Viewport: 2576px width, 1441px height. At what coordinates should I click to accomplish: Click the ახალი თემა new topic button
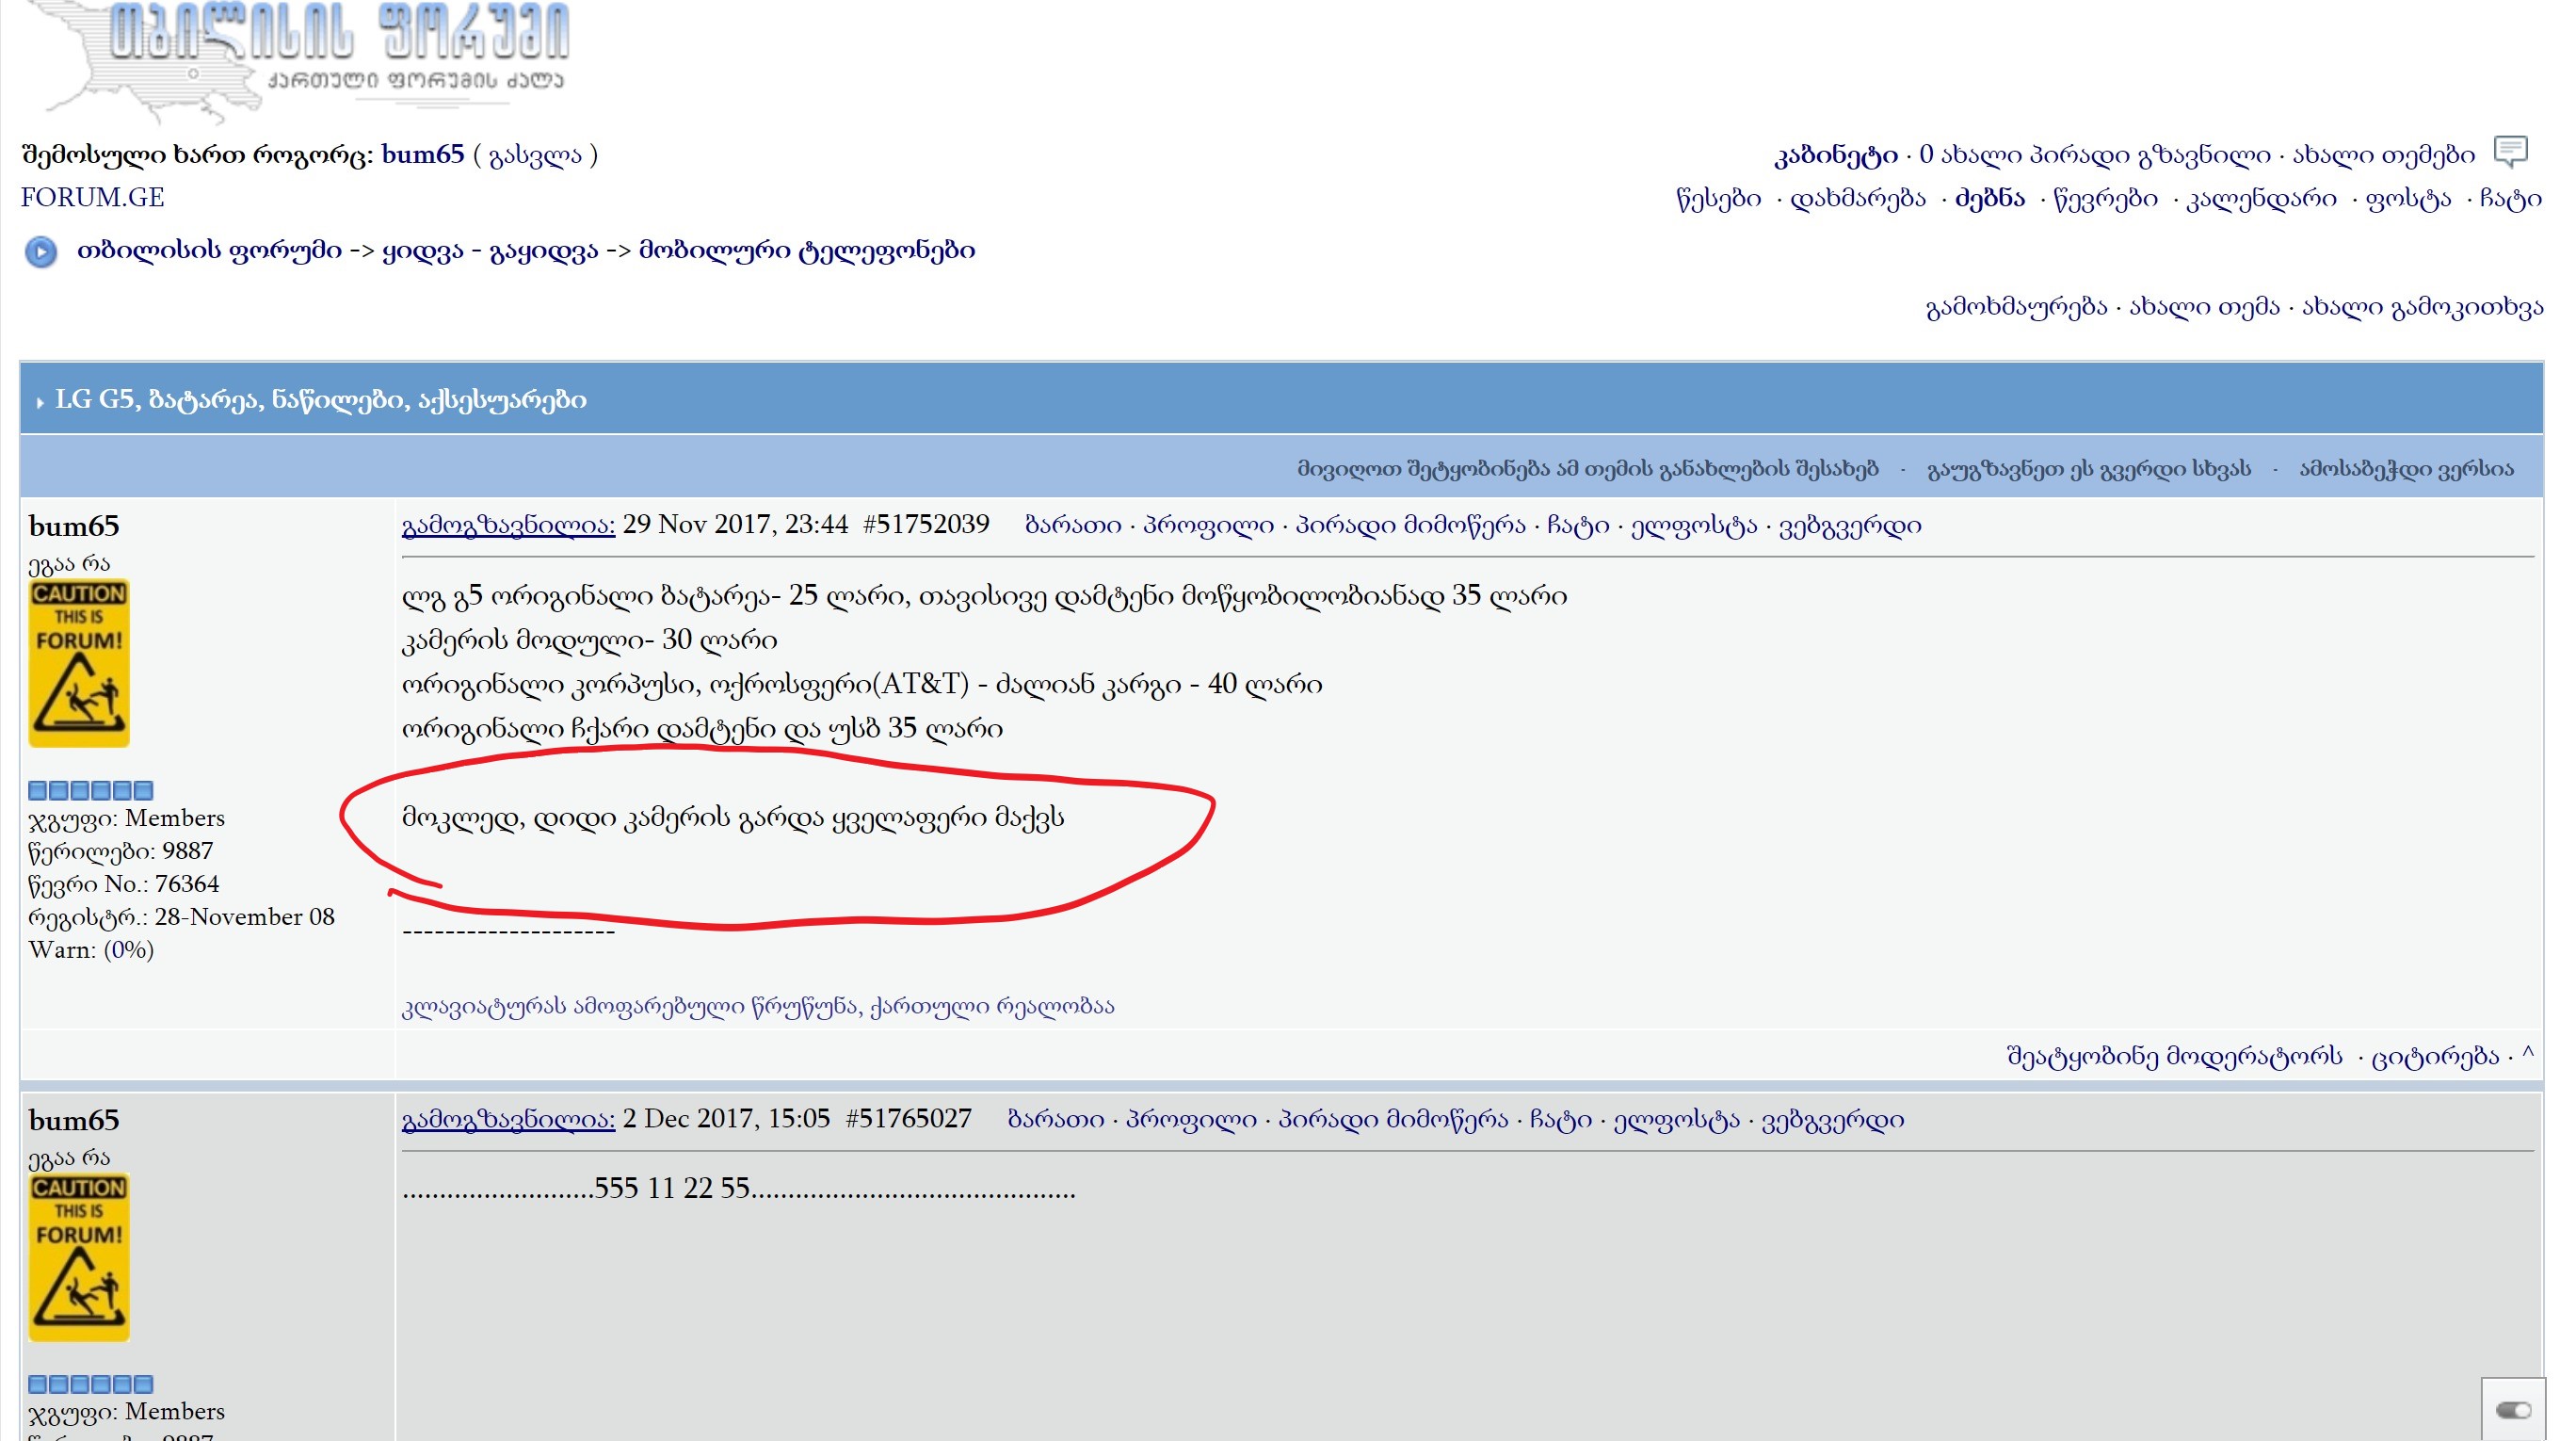click(x=2203, y=307)
